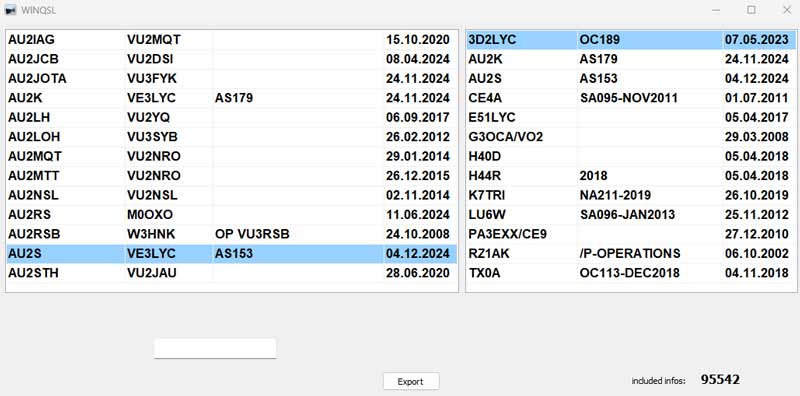
Task: Maximize the WINQSL window
Action: [751, 10]
